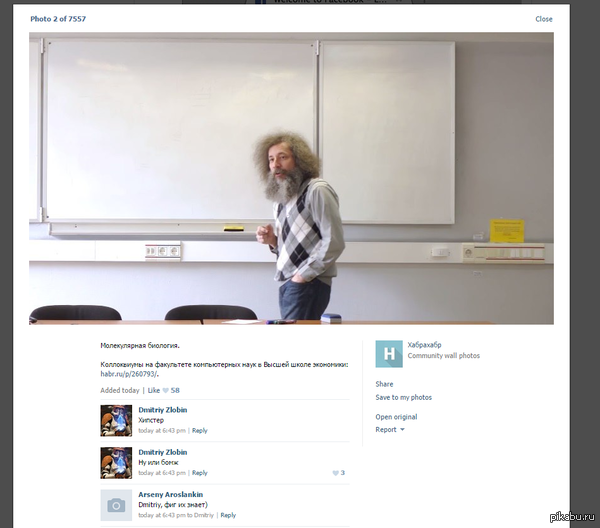Click the 'to Dmitriy' reply reference link
600x528 pixels.
point(203,515)
